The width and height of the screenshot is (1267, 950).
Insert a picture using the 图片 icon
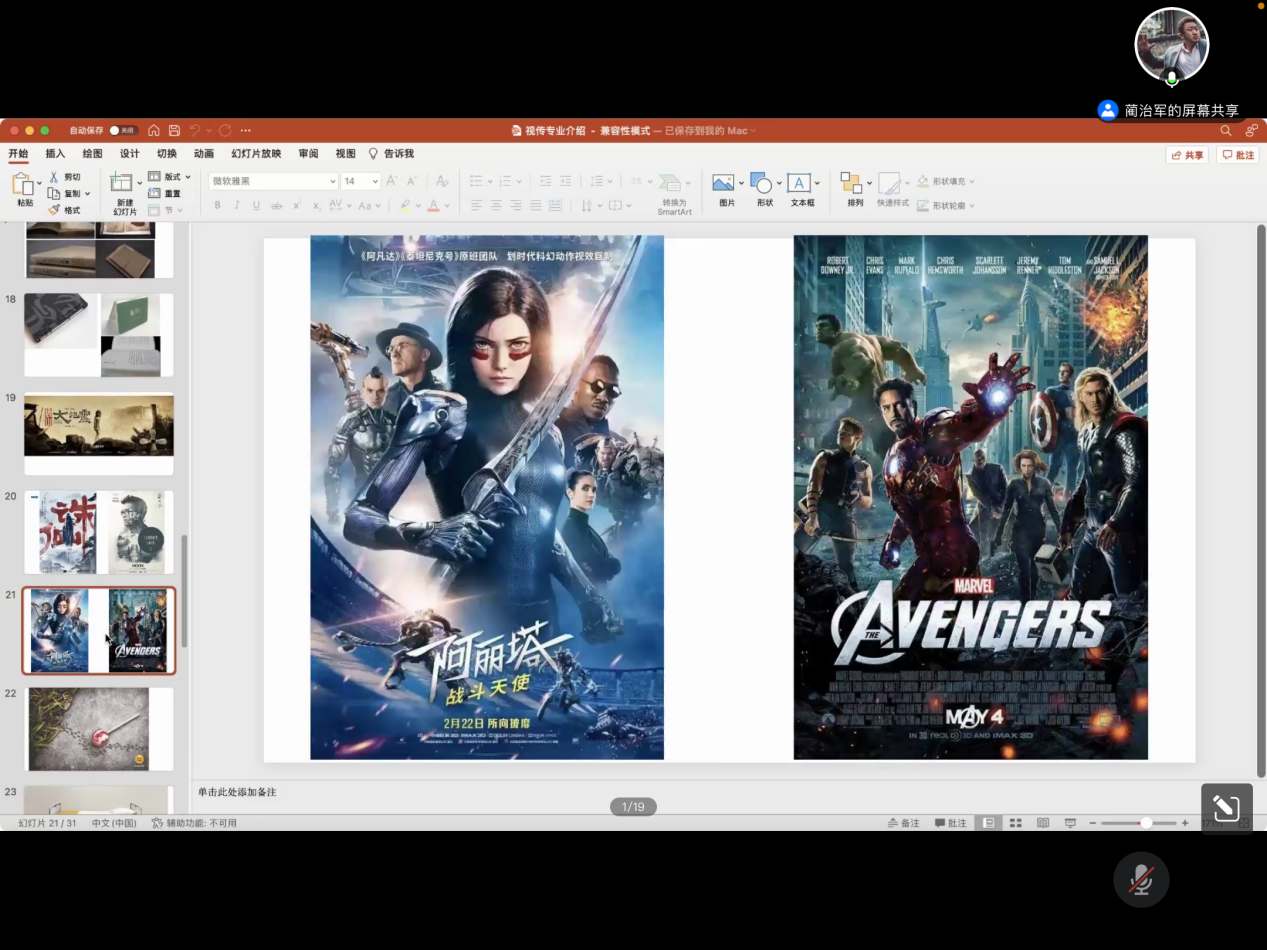[723, 183]
